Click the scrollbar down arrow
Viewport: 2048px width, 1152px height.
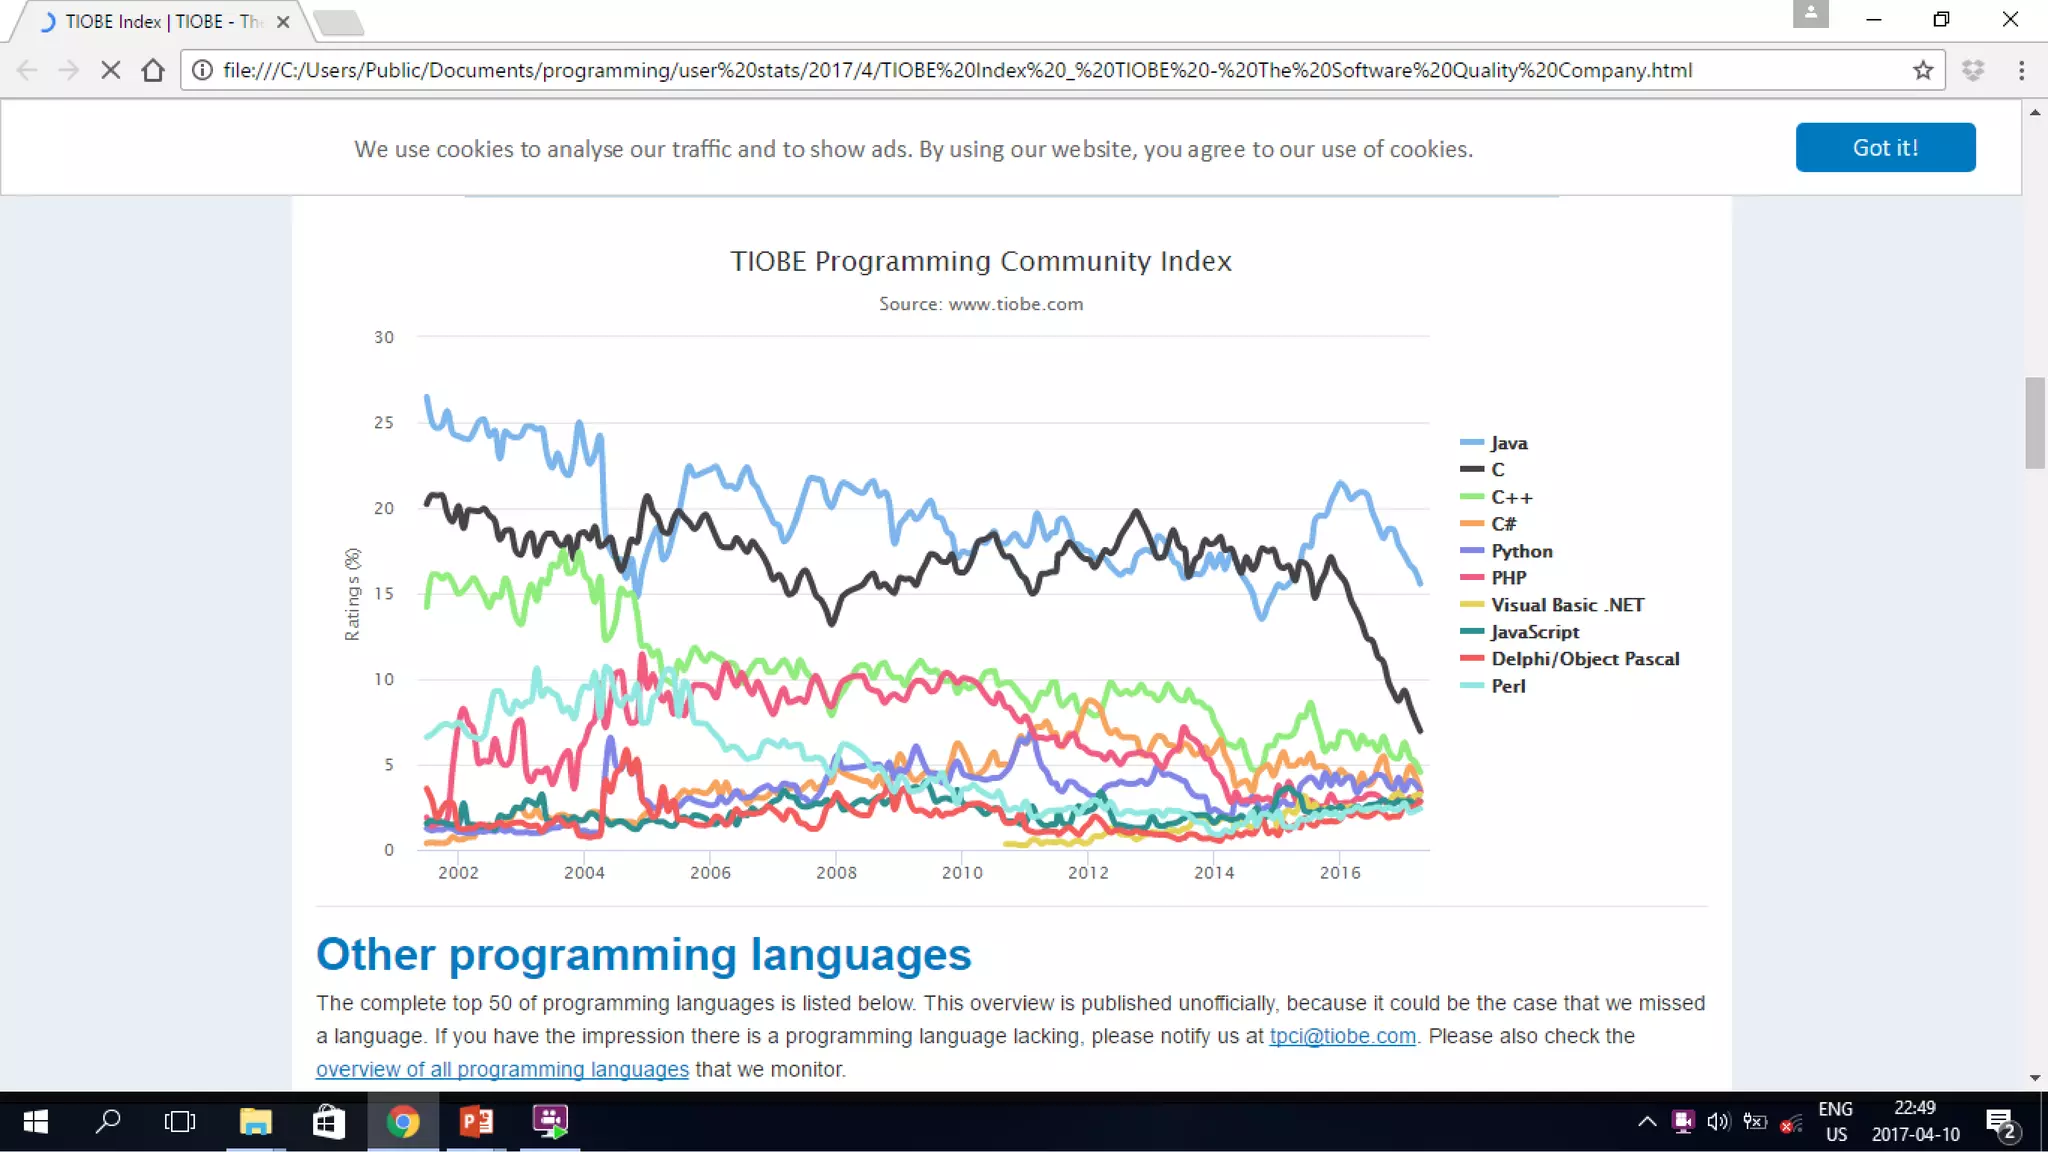click(x=2035, y=1077)
